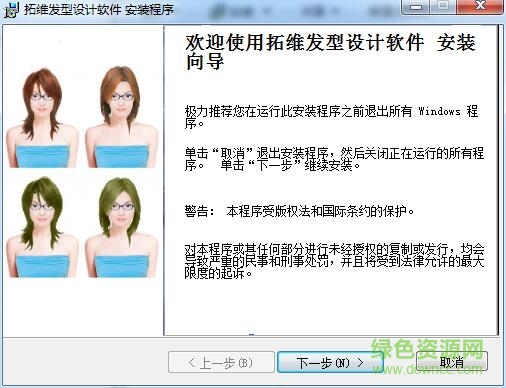Screen dimensions: 506x388
Task: Click the disabled 上一步(B) back button
Action: [221, 362]
